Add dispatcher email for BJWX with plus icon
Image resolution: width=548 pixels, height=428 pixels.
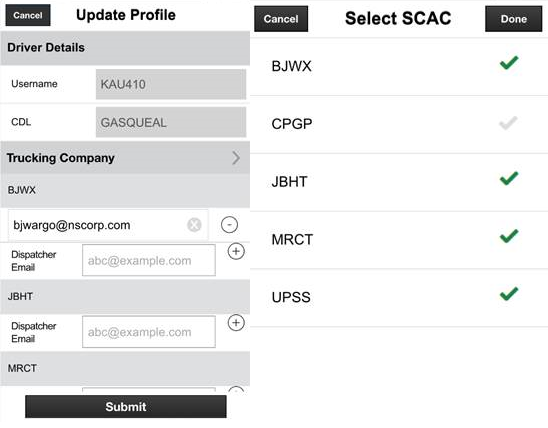[236, 252]
